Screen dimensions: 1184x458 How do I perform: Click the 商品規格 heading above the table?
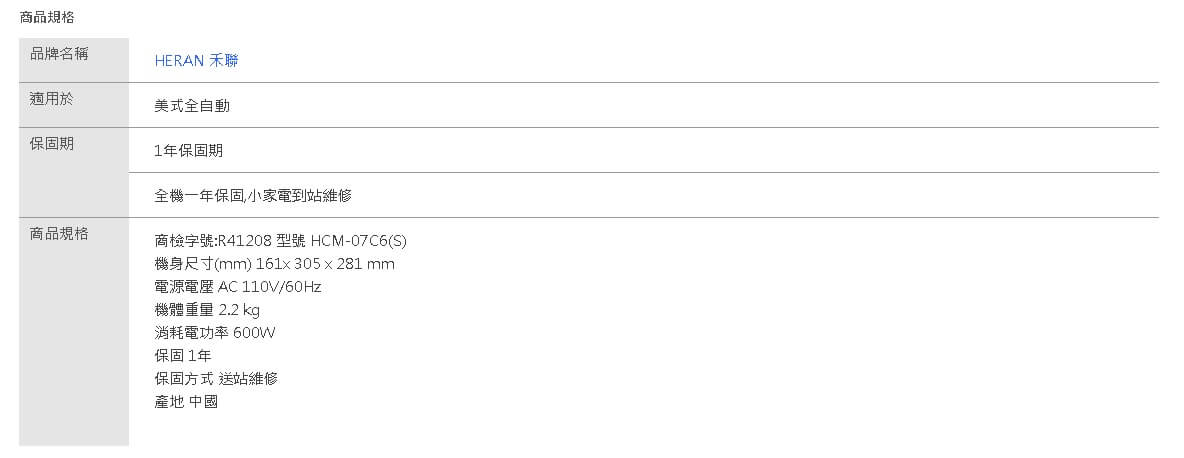click(x=47, y=17)
